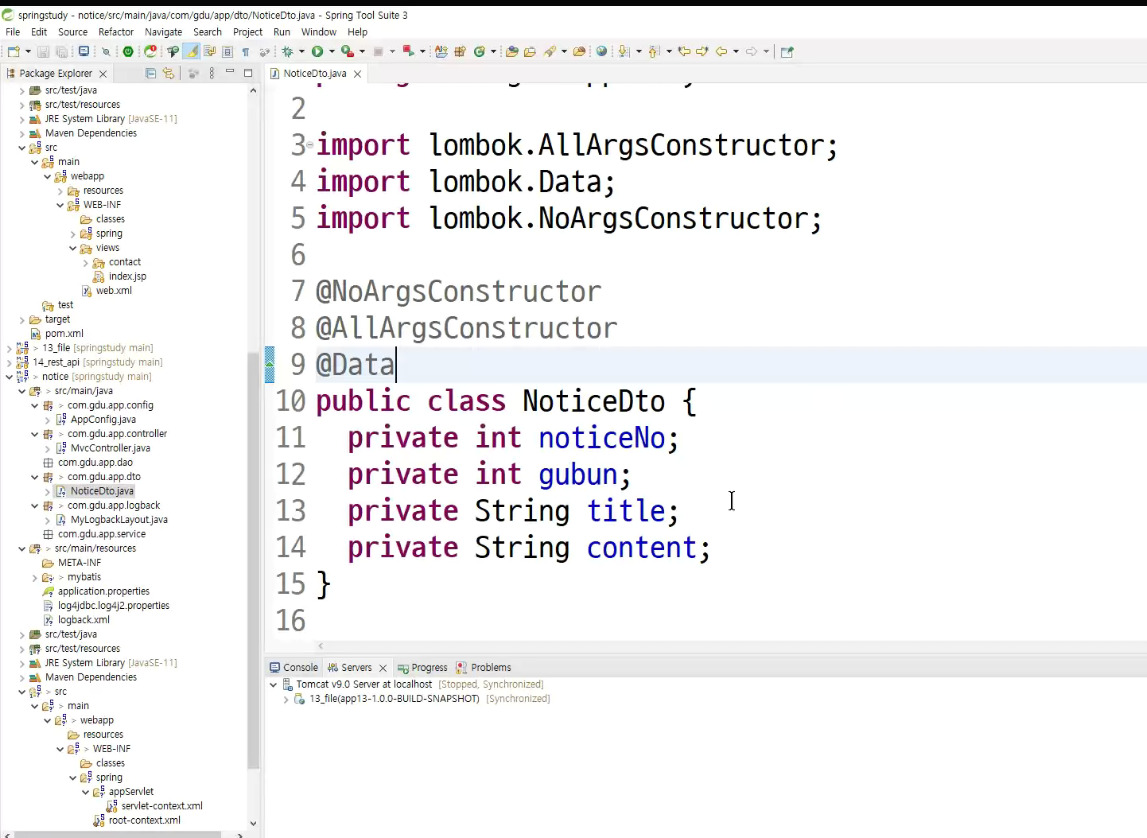Close the NoticeDto.java editor tab
1147x838 pixels.
coord(357,74)
